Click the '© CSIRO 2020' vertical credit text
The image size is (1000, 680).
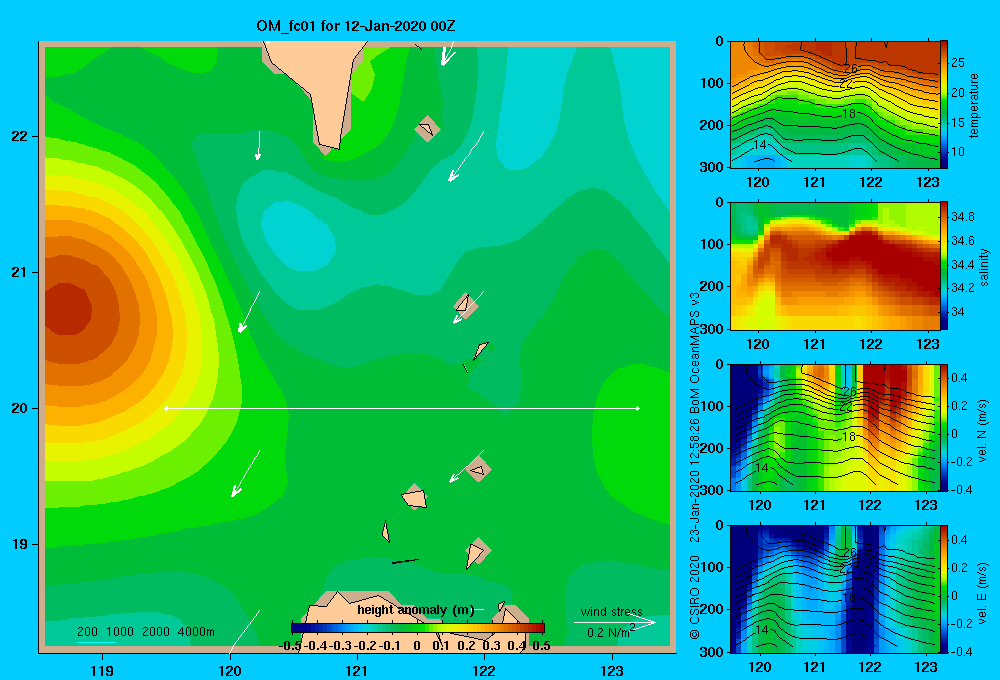point(695,597)
